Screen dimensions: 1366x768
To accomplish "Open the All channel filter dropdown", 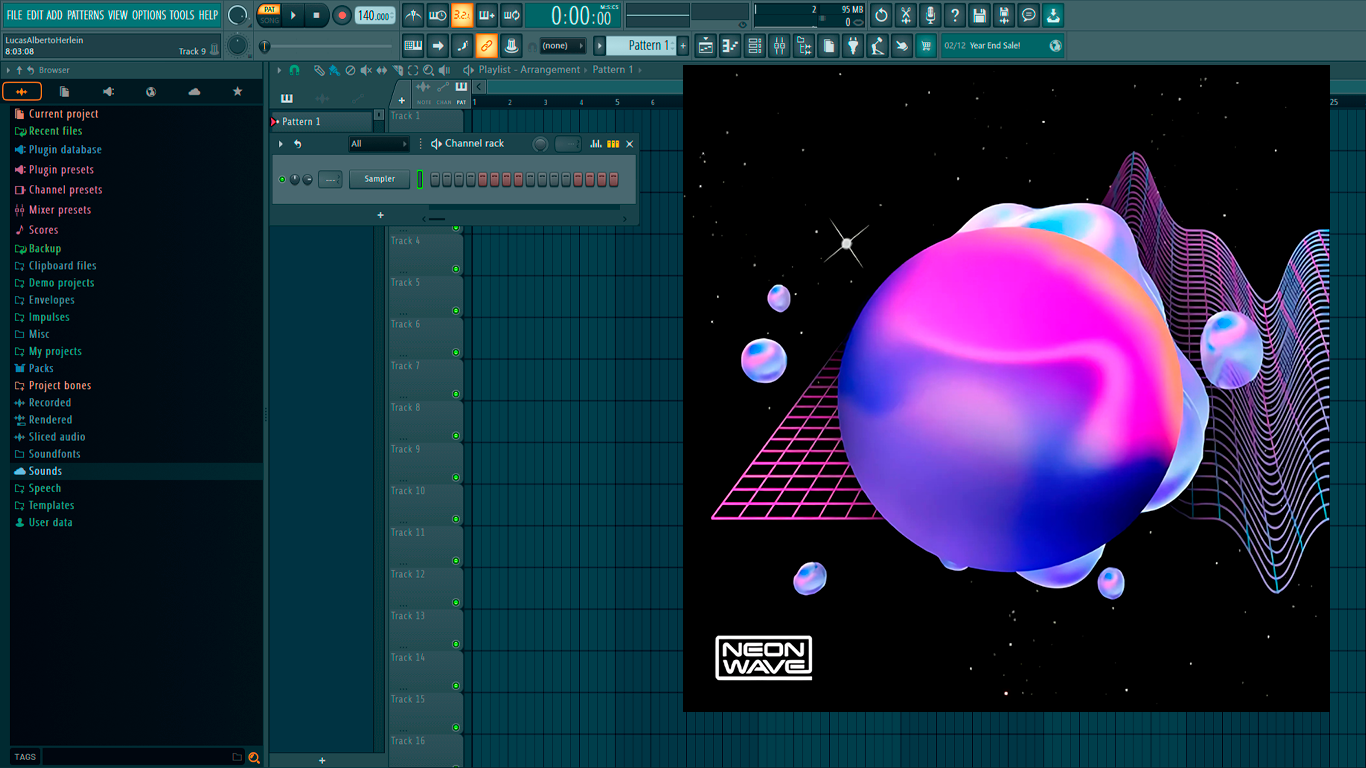I will tap(379, 144).
